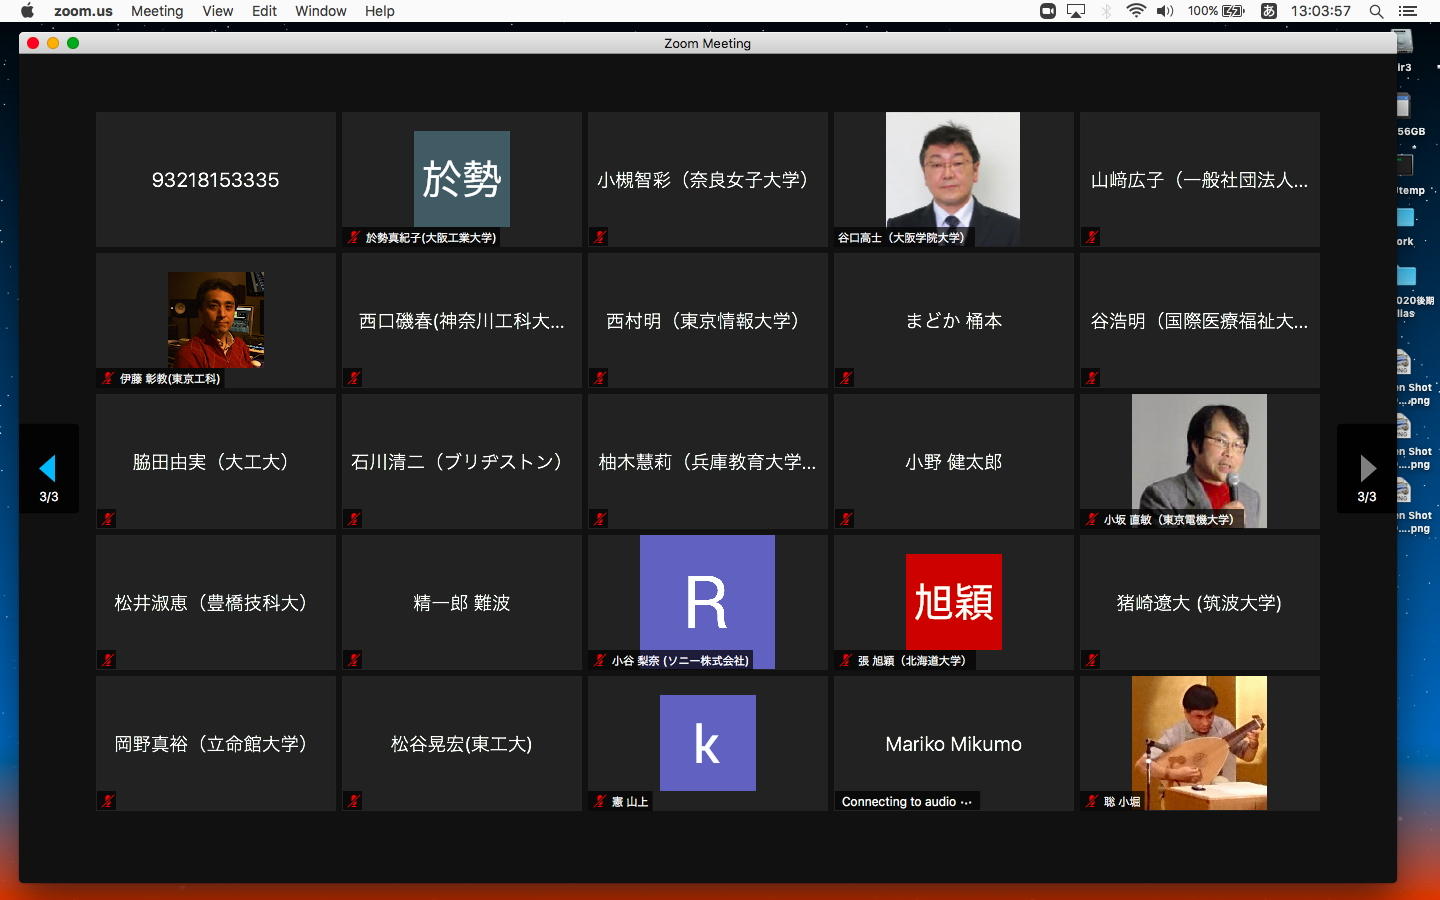Click name label 小谷 梨奈 (ソニー株式会社)

[680, 661]
